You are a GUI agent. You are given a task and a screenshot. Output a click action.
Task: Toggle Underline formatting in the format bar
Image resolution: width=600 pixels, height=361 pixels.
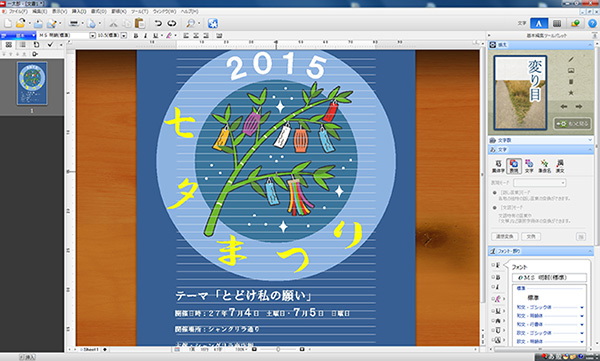point(155,36)
